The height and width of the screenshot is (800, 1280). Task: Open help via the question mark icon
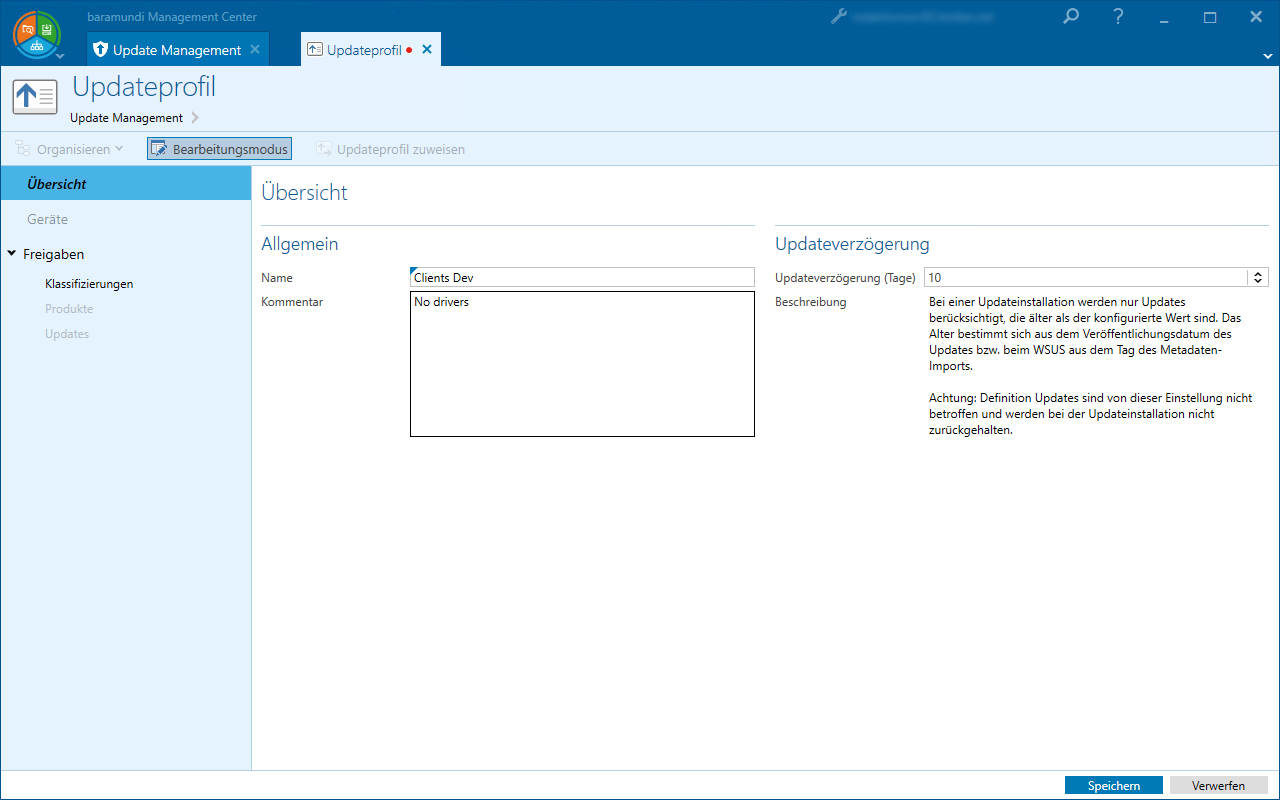(x=1118, y=17)
